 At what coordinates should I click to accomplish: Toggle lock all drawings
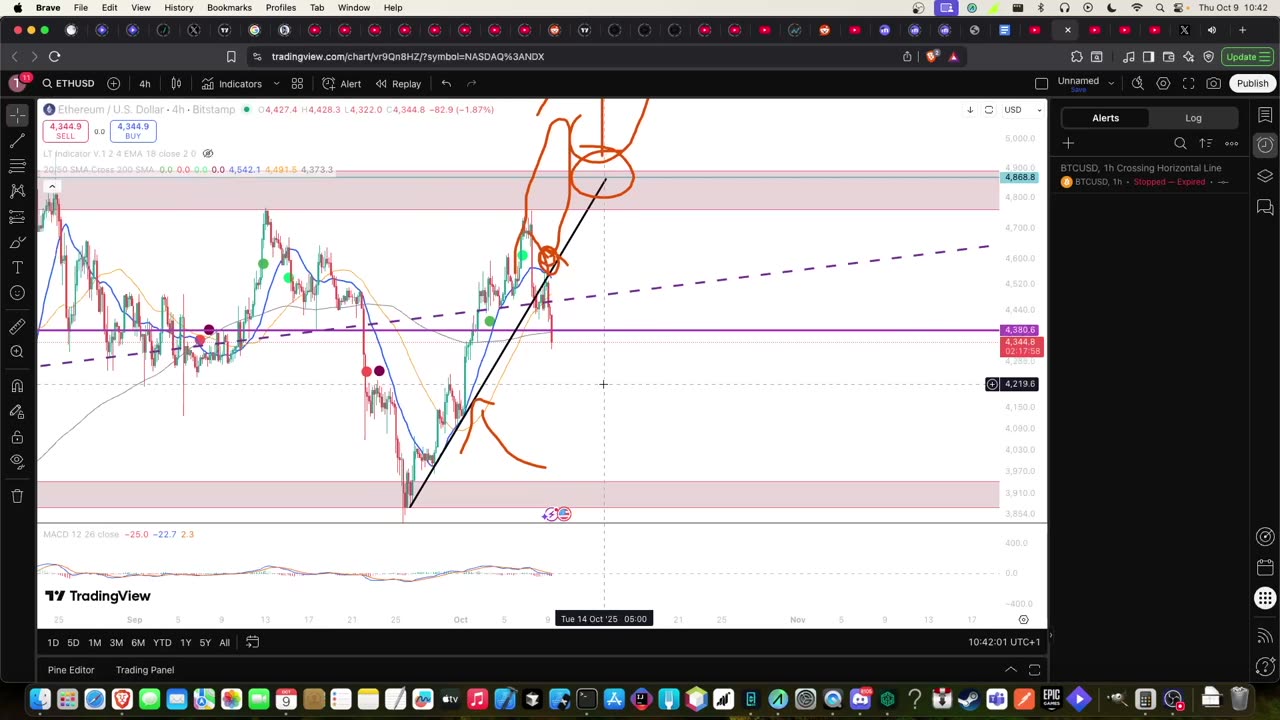[x=17, y=437]
